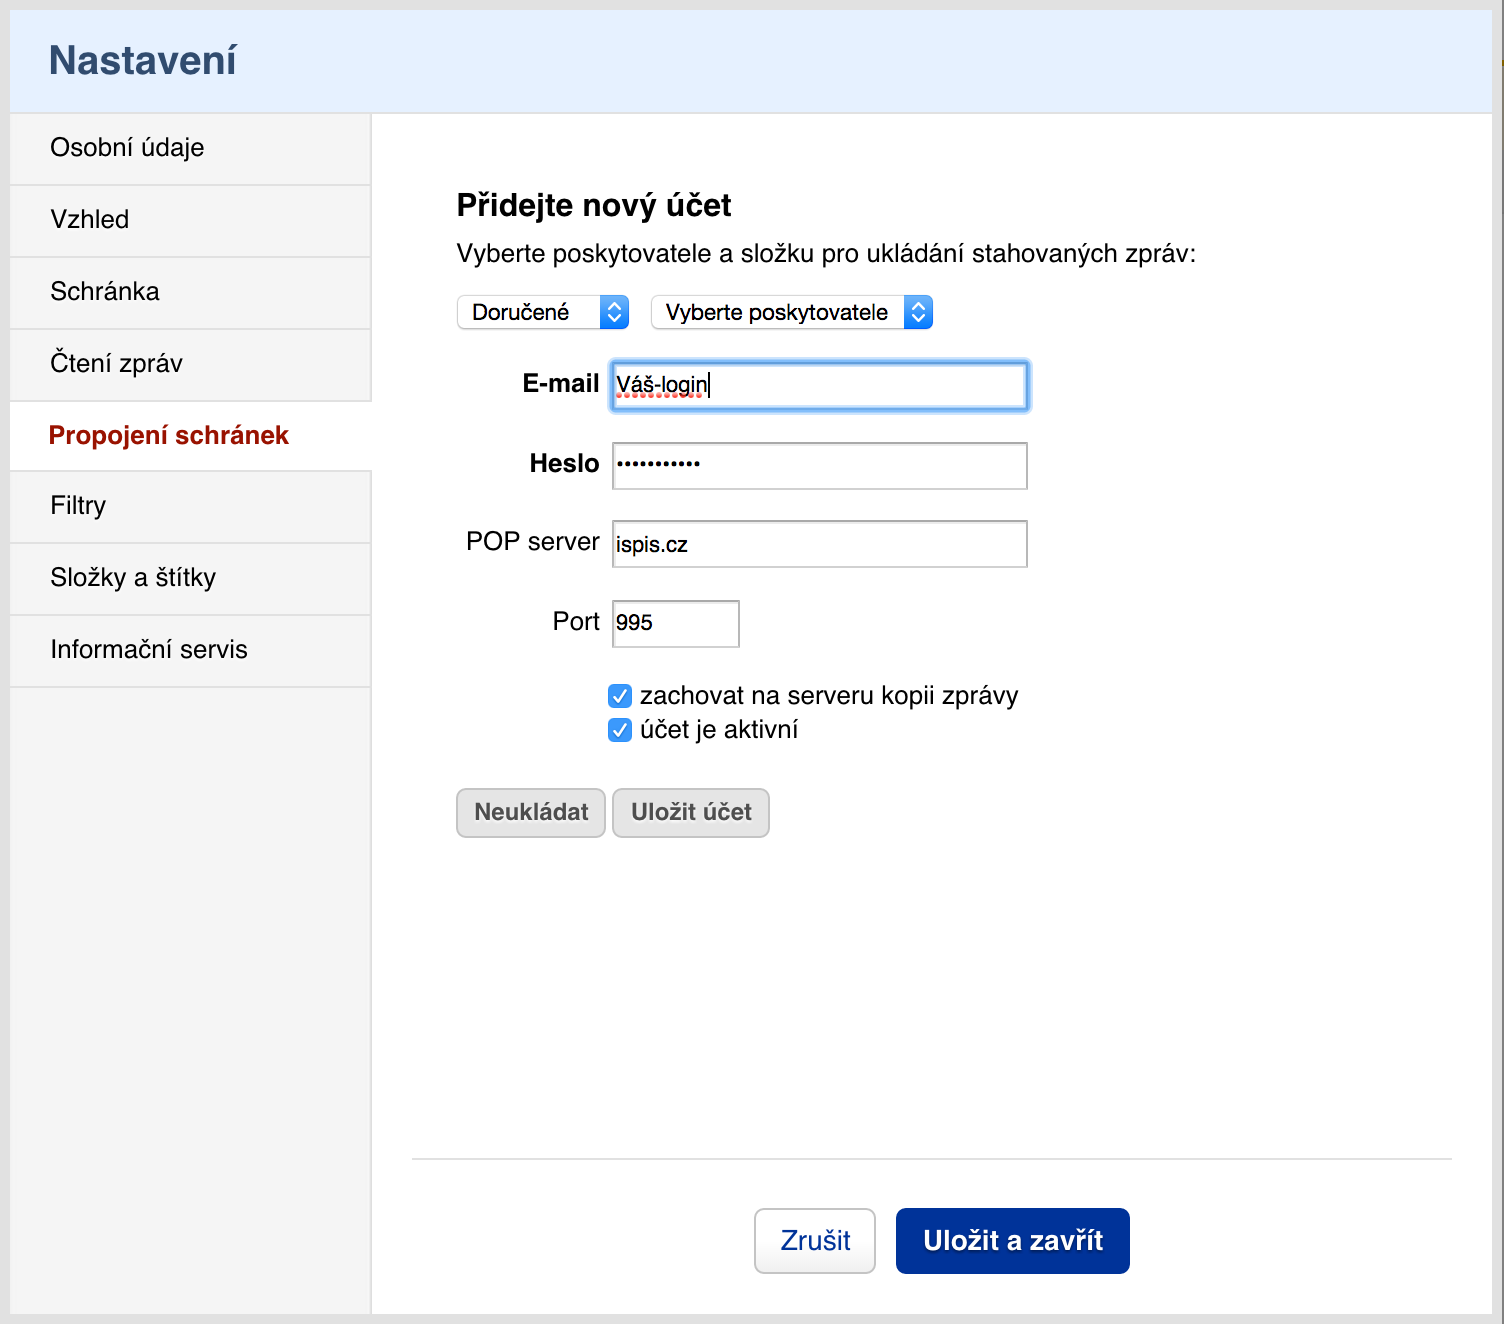Viewport: 1504px width, 1324px height.
Task: Expand the Vyberte poskytovatele dropdown
Action: point(791,312)
